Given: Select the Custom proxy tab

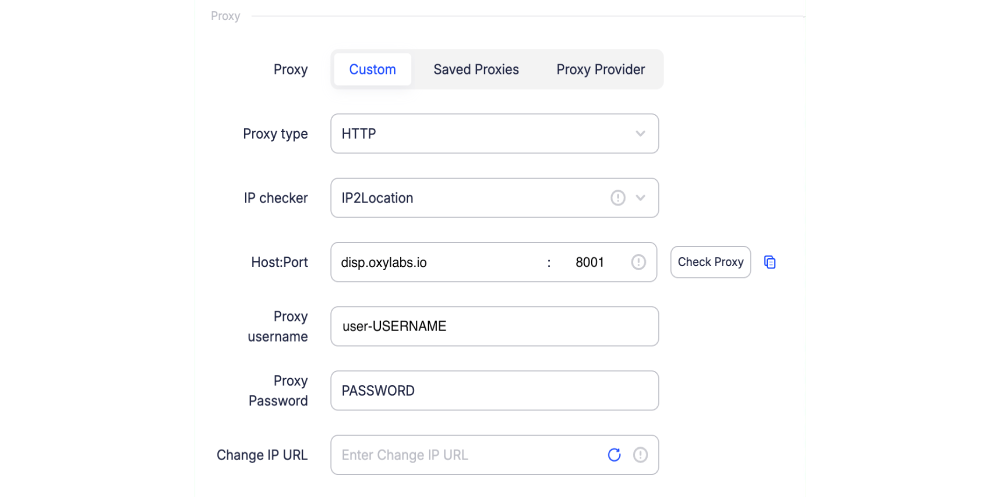Looking at the screenshot, I should [x=372, y=70].
